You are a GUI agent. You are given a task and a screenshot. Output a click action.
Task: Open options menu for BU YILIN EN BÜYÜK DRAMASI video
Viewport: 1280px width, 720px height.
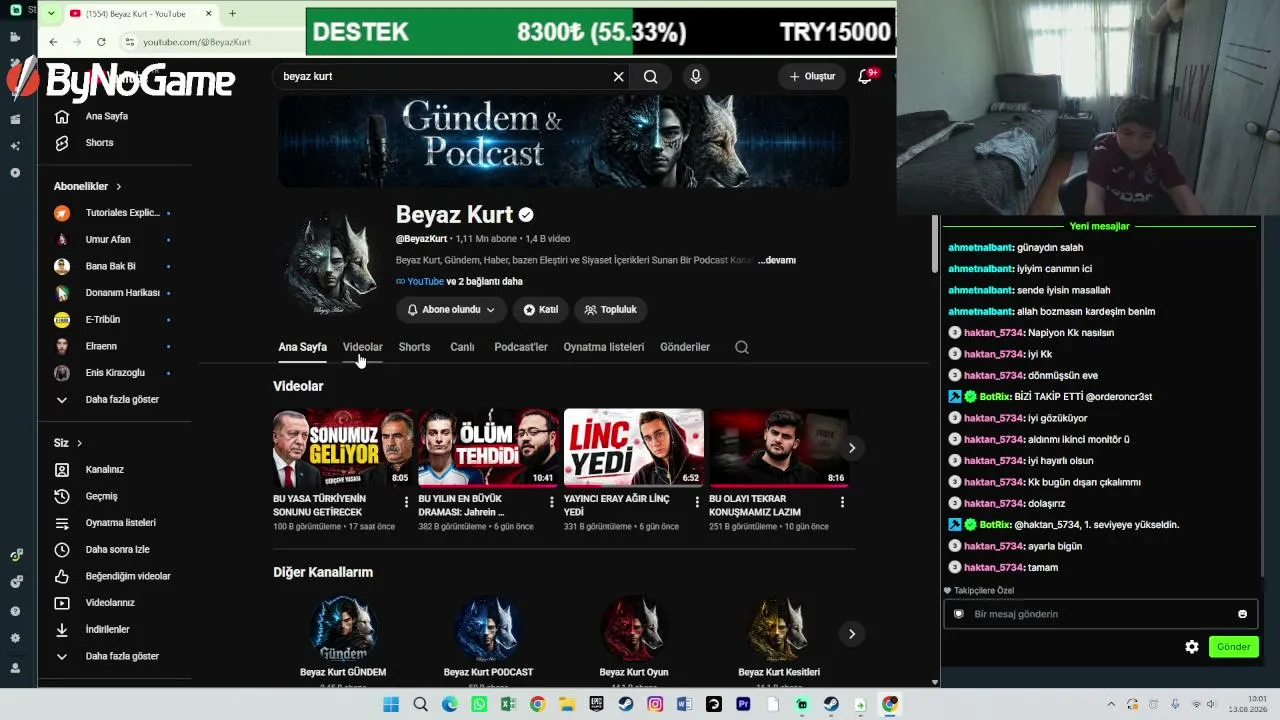click(x=552, y=502)
